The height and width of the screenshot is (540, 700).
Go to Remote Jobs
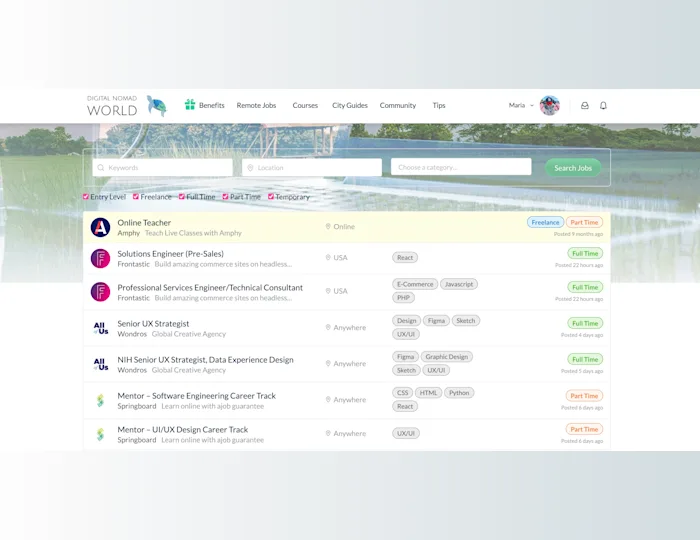click(256, 105)
